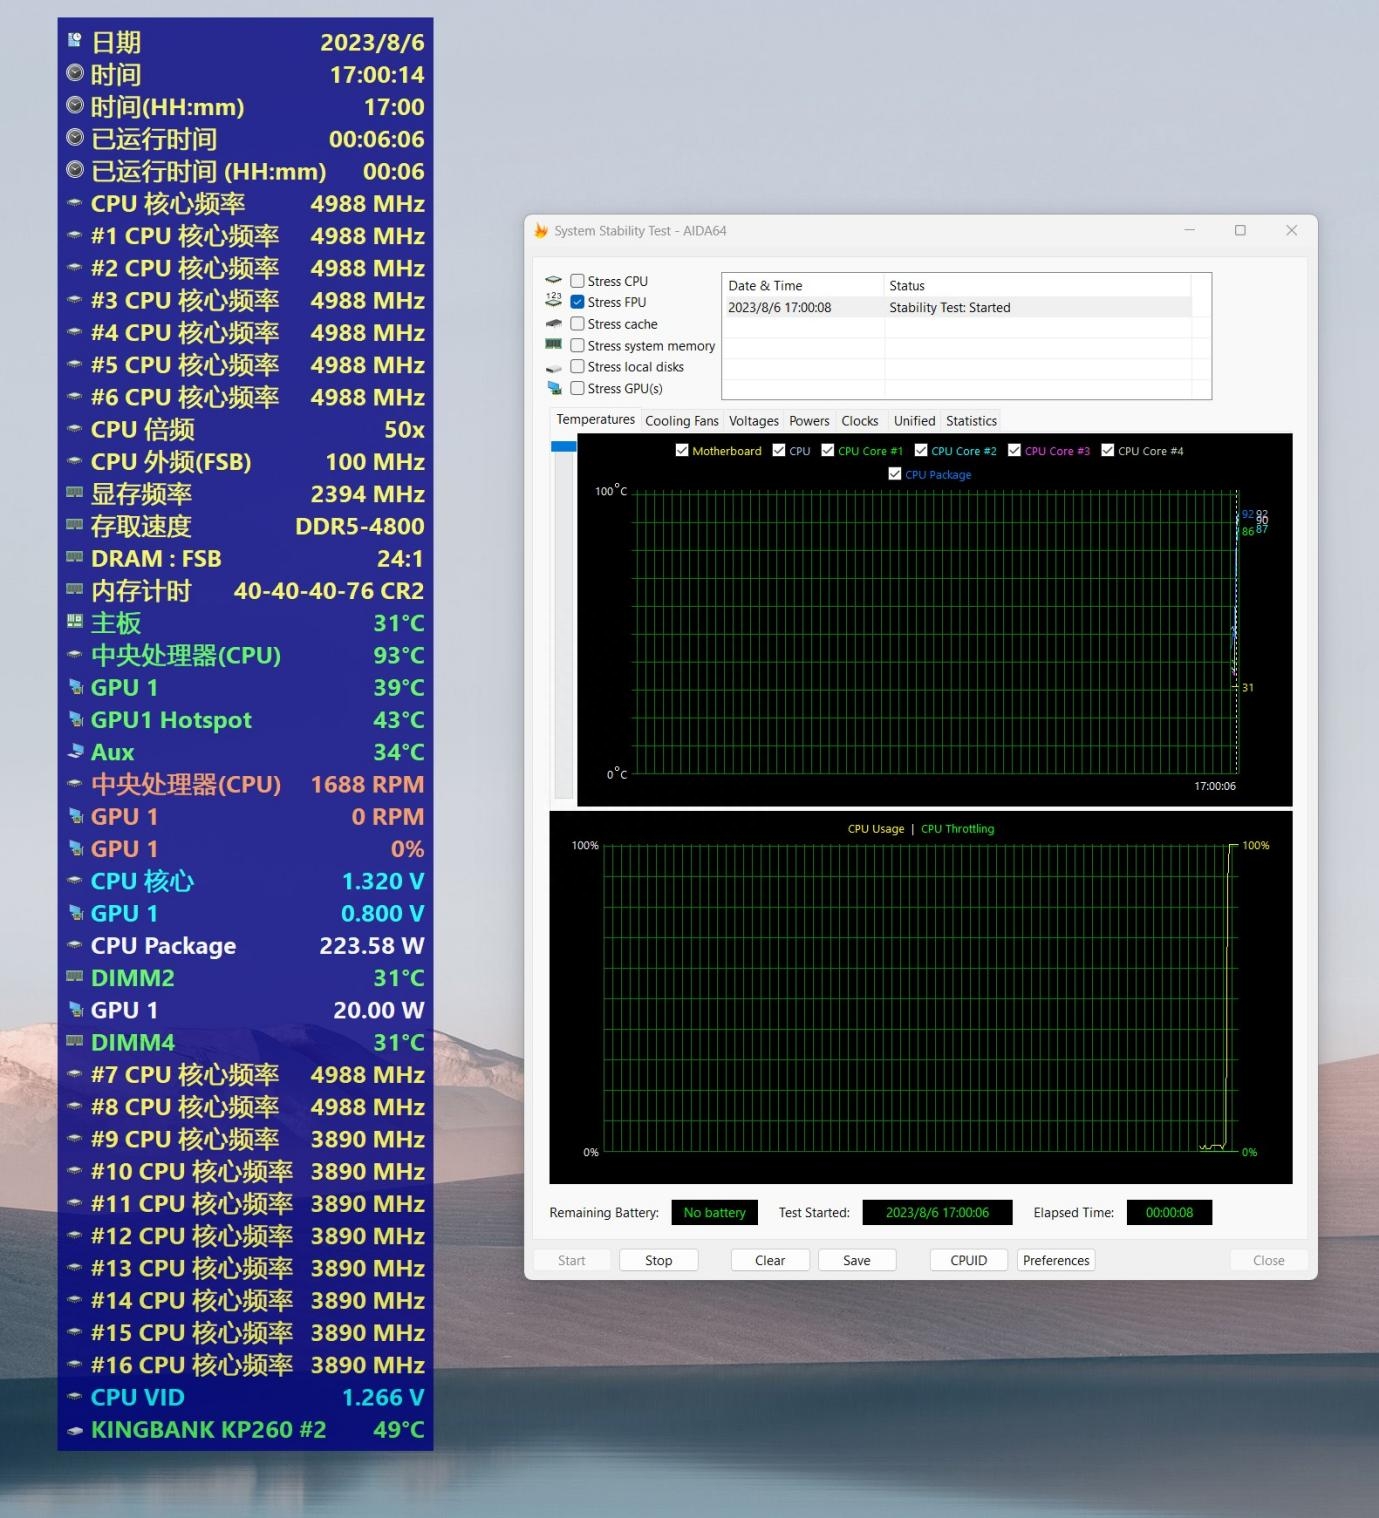Click the icon next to Aux 34°C
The image size is (1379, 1518).
coord(74,751)
